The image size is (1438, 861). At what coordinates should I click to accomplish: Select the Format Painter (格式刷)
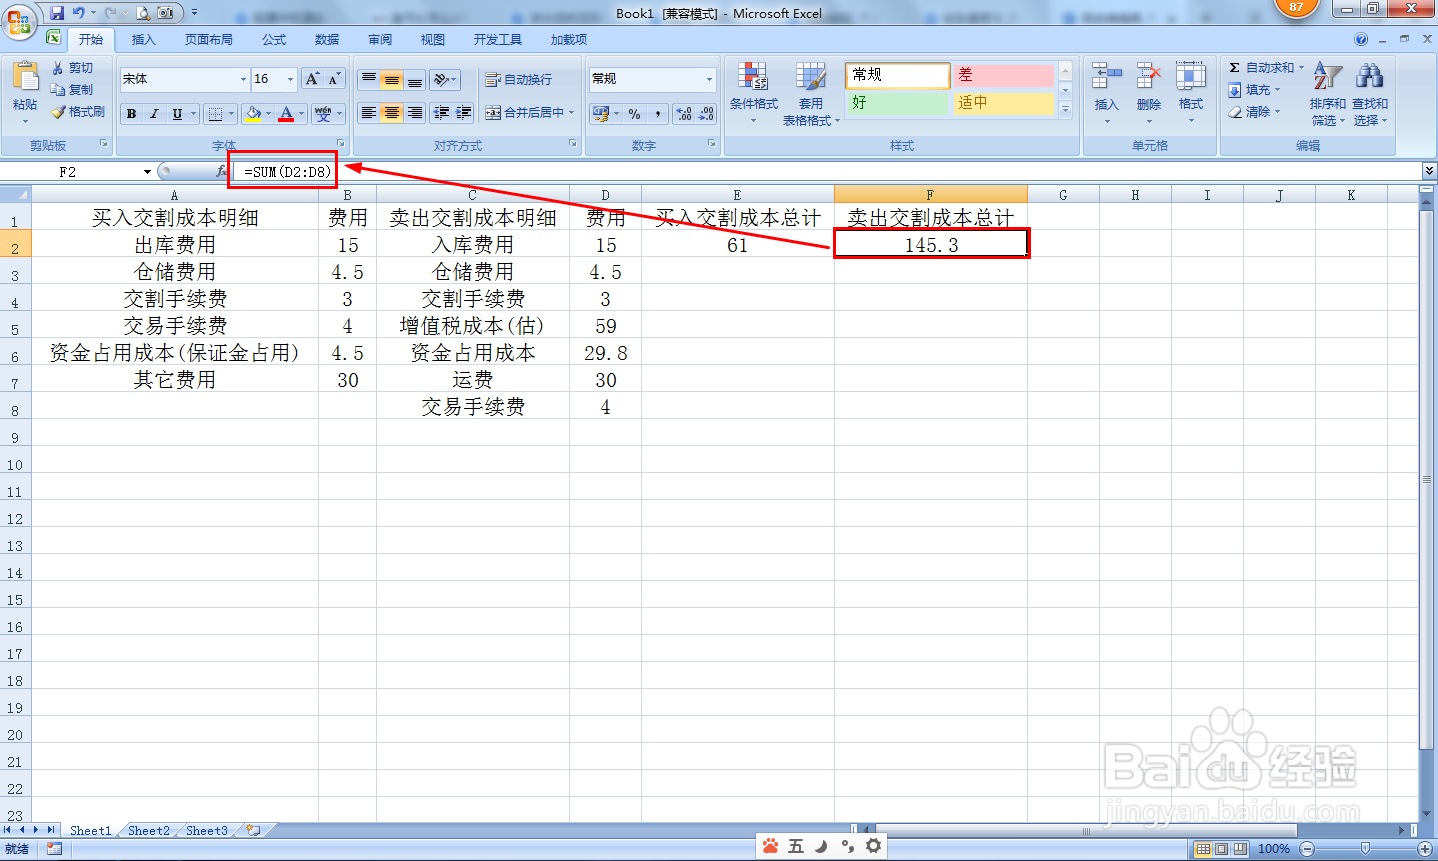78,112
